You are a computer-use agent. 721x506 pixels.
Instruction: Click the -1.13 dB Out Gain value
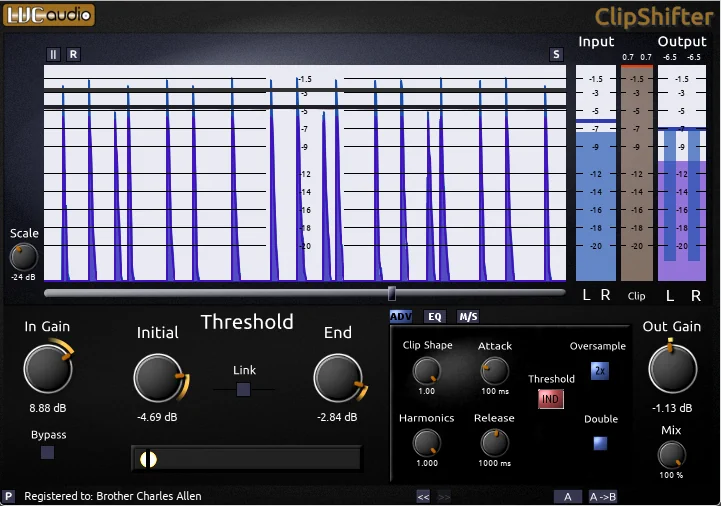tap(672, 408)
